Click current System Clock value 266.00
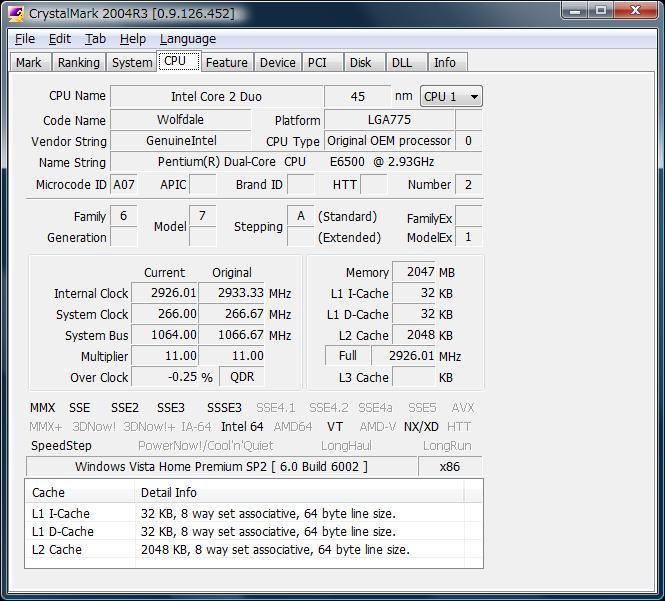Viewport: 665px width, 601px height. (x=165, y=314)
